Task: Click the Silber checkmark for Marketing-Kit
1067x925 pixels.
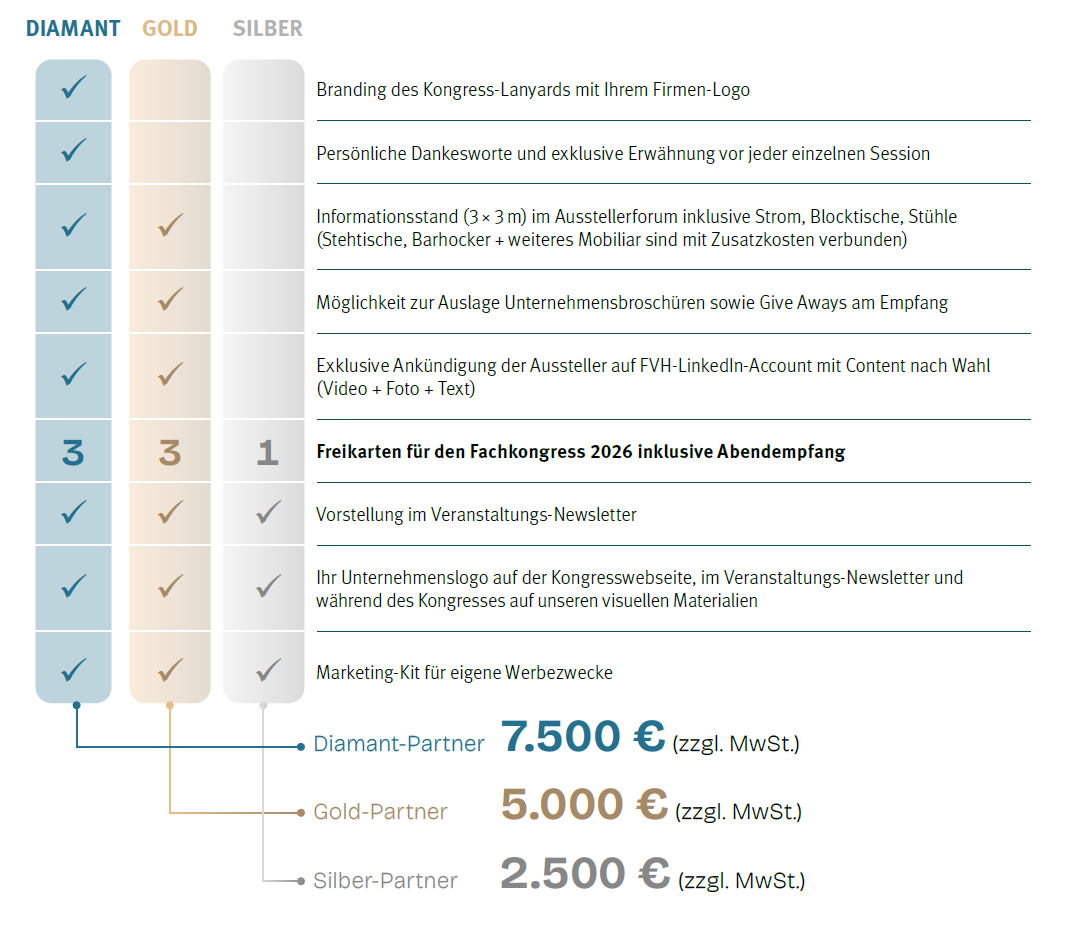Action: click(x=267, y=669)
